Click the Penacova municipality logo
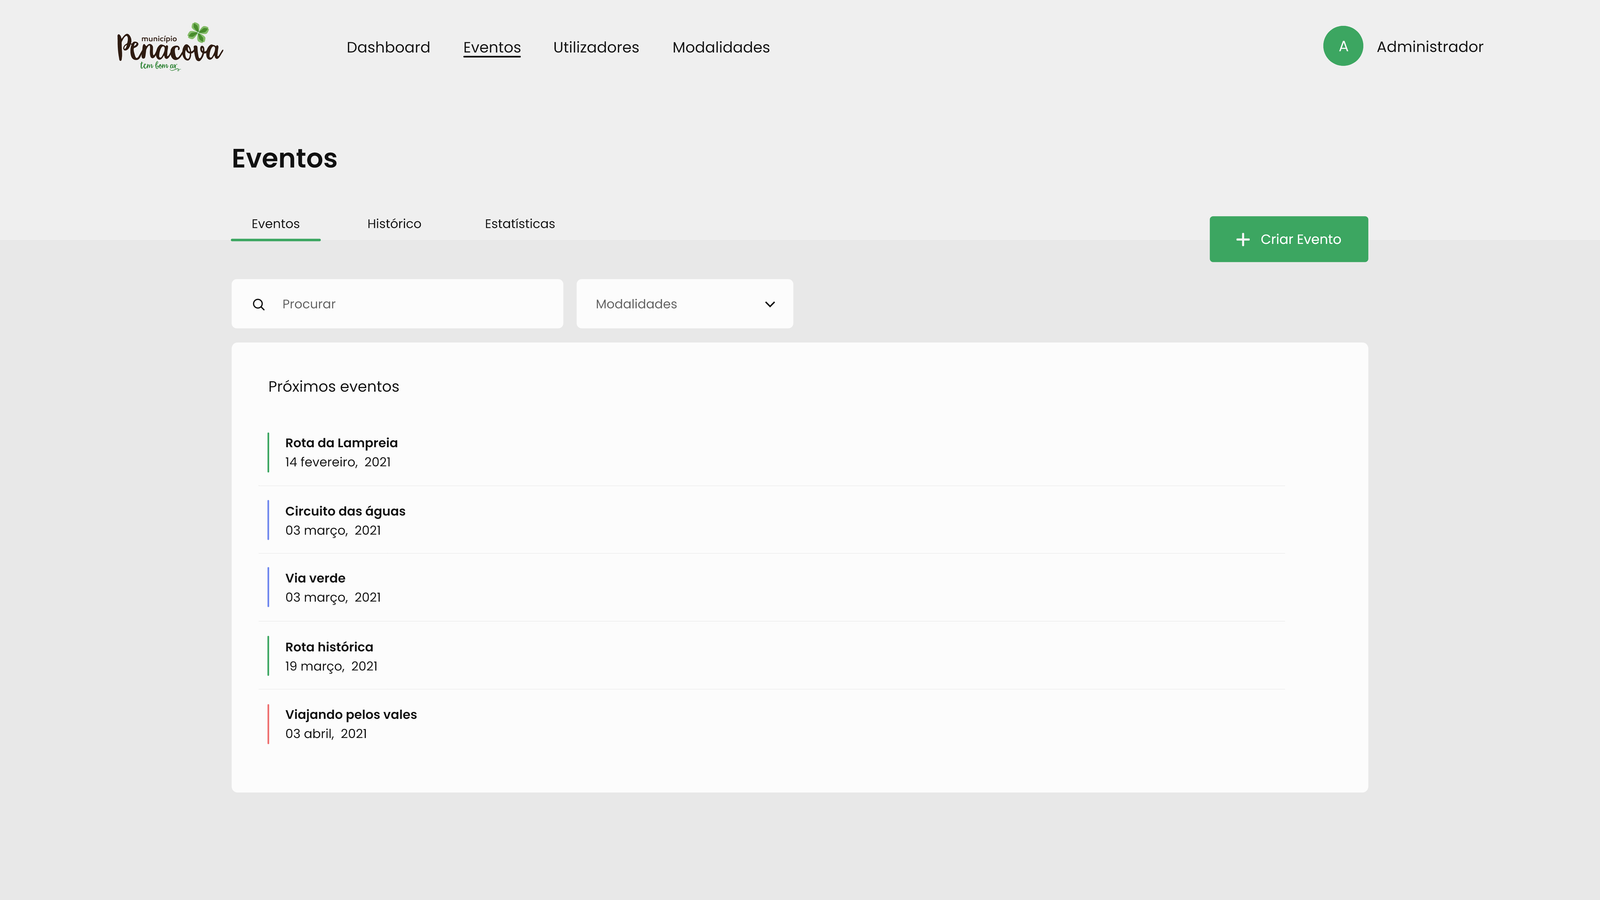Screen dimensions: 1600x900 tap(169, 47)
